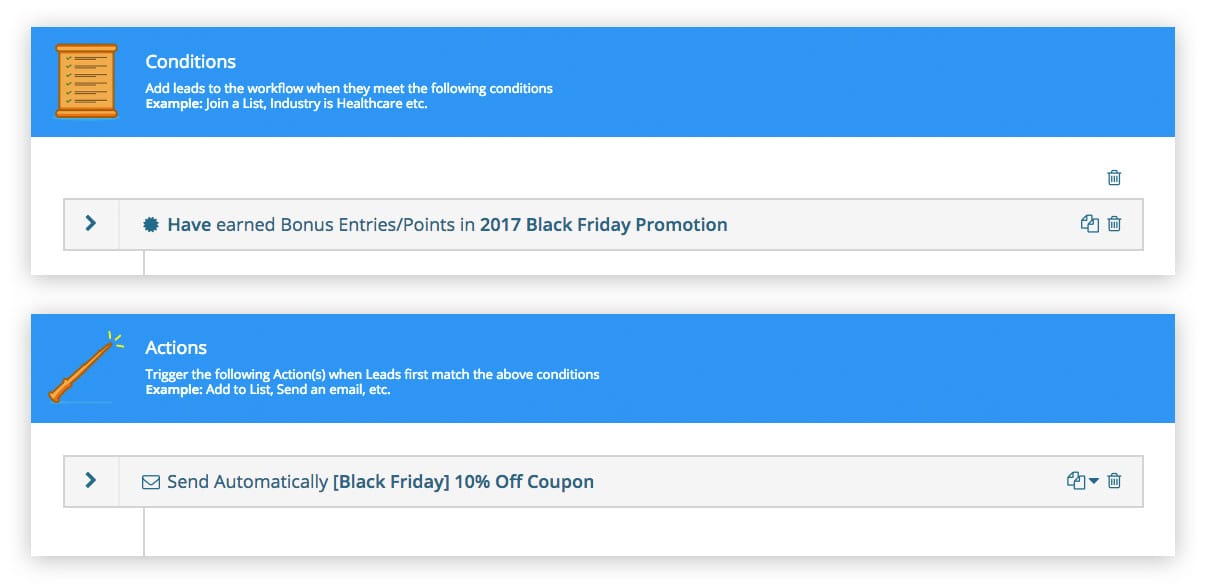Click the magic wand icon in Actions header

[x=85, y=367]
